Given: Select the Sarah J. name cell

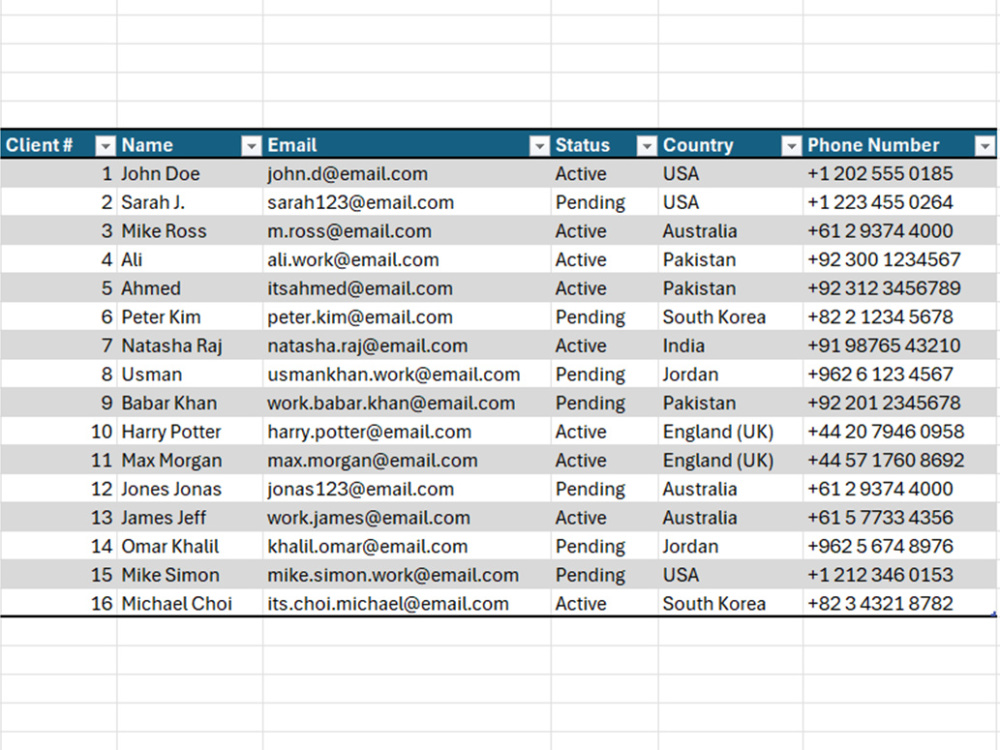Looking at the screenshot, I should pos(189,202).
